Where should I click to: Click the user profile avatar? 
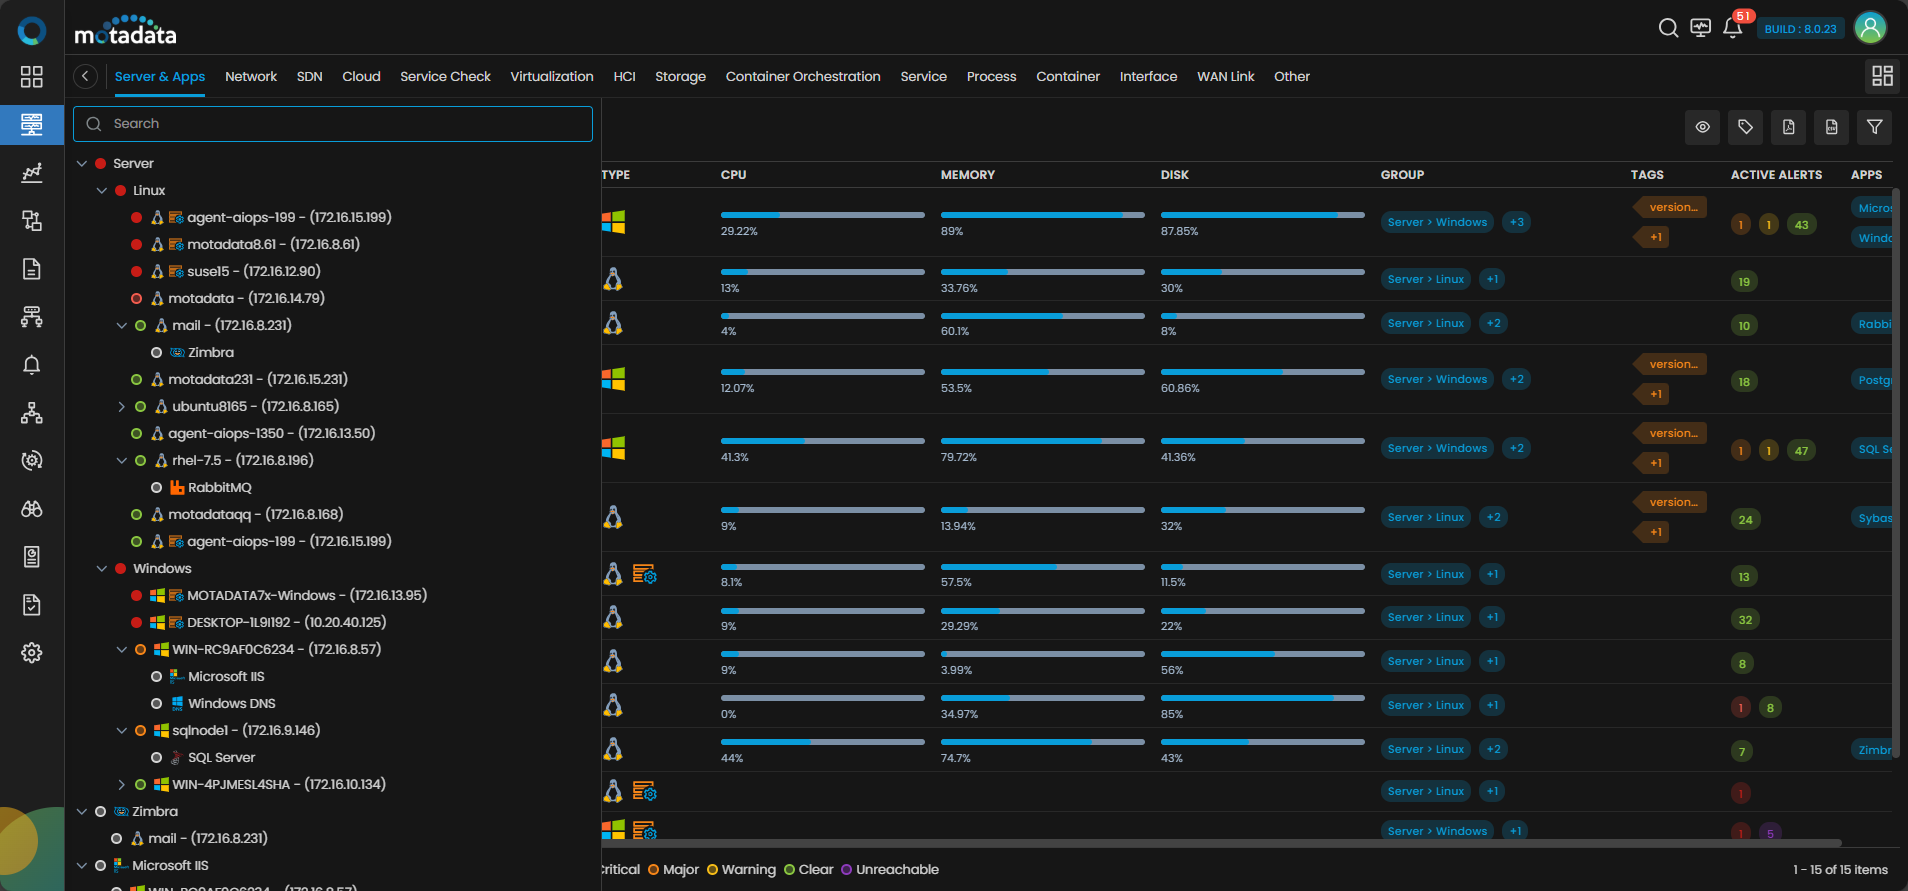[x=1870, y=28]
